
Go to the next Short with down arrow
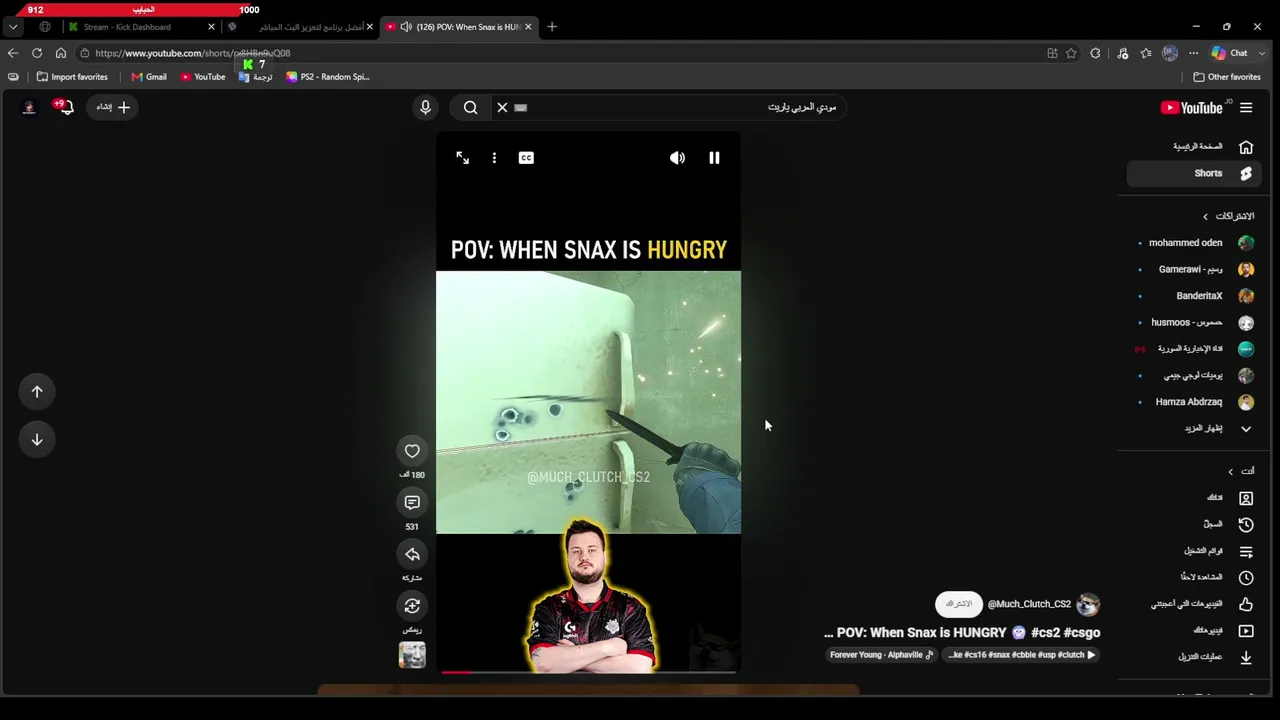tap(37, 440)
